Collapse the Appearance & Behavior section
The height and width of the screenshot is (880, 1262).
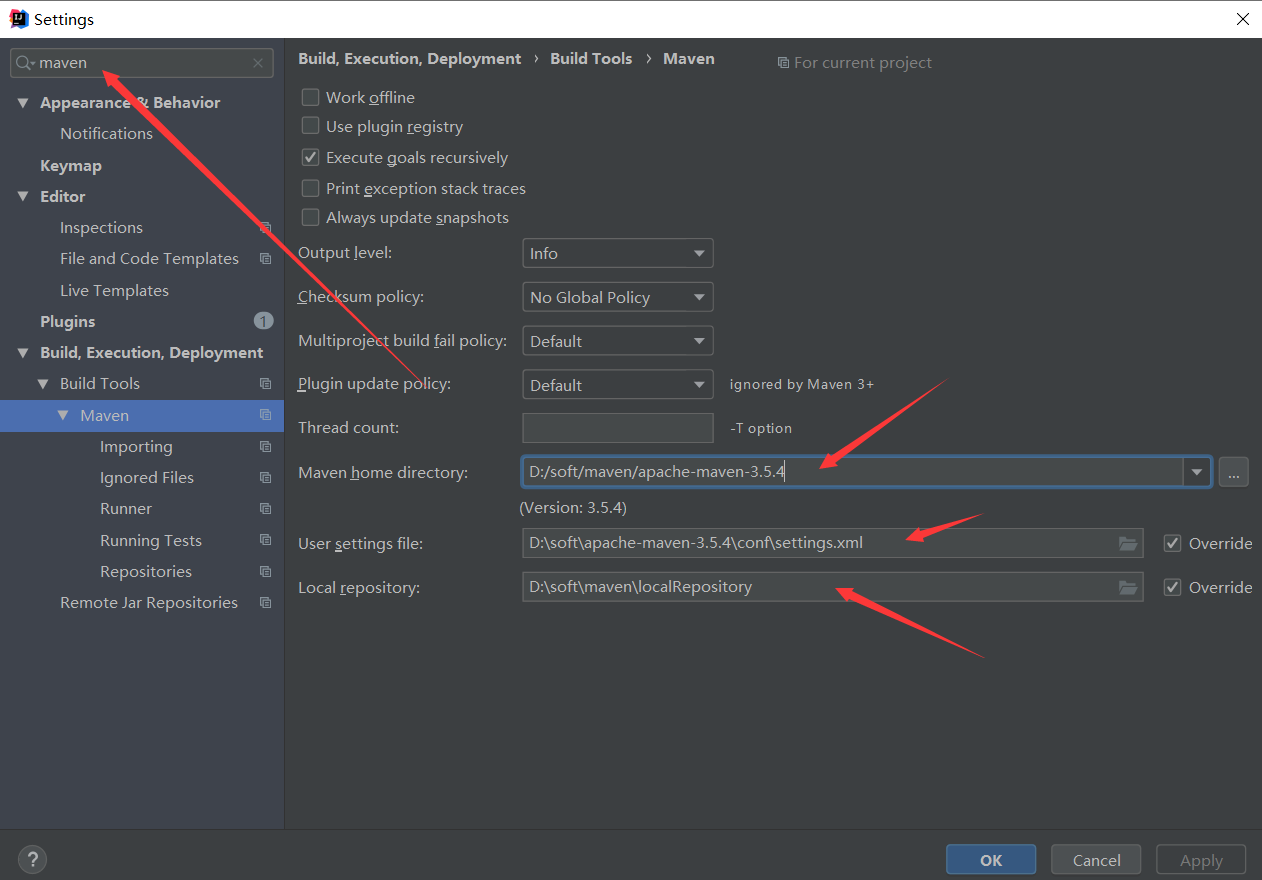coord(23,103)
